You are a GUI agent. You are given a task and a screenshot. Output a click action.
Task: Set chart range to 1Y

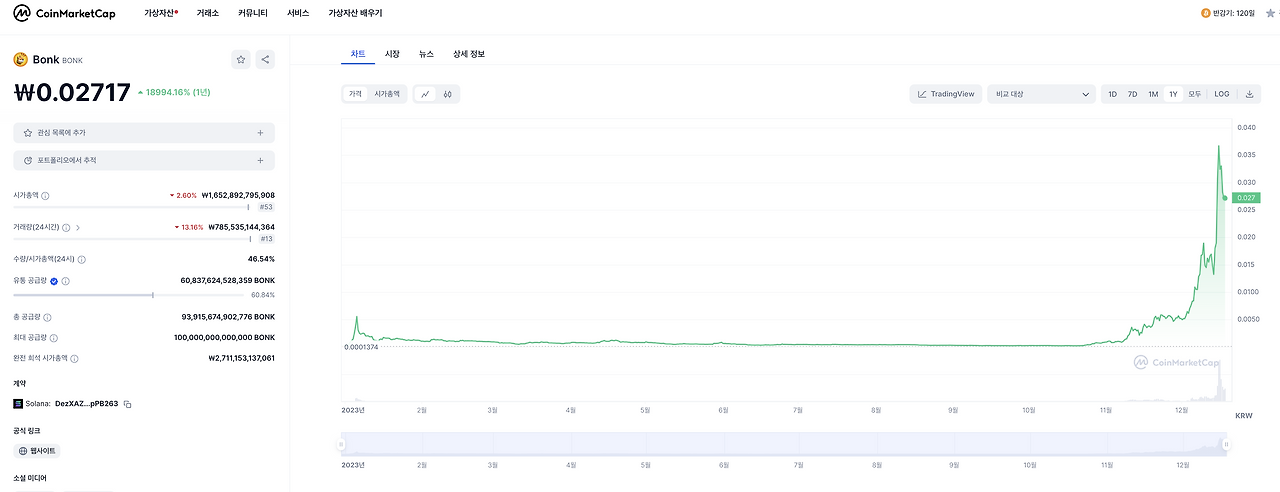tap(1173, 94)
